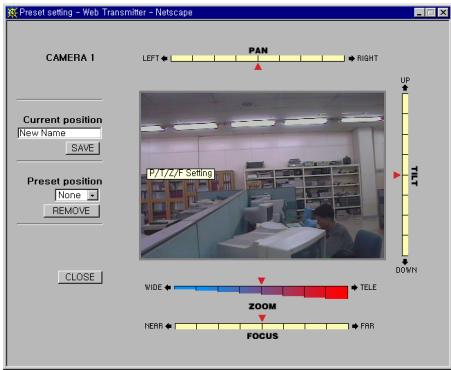Click the LEFT text beside pan bar
451x370 pixels.
point(151,58)
